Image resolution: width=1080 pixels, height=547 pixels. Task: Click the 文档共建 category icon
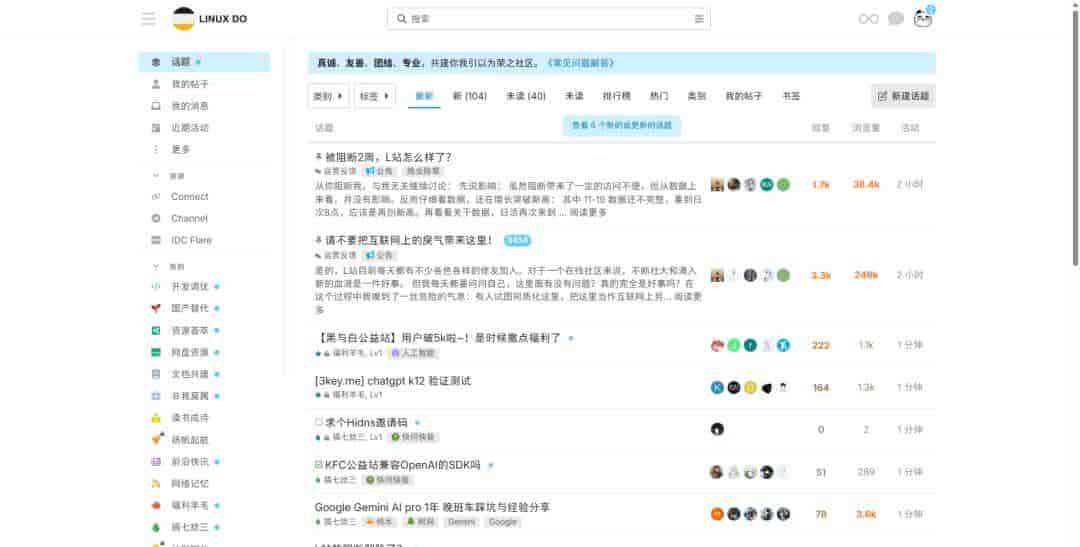156,374
